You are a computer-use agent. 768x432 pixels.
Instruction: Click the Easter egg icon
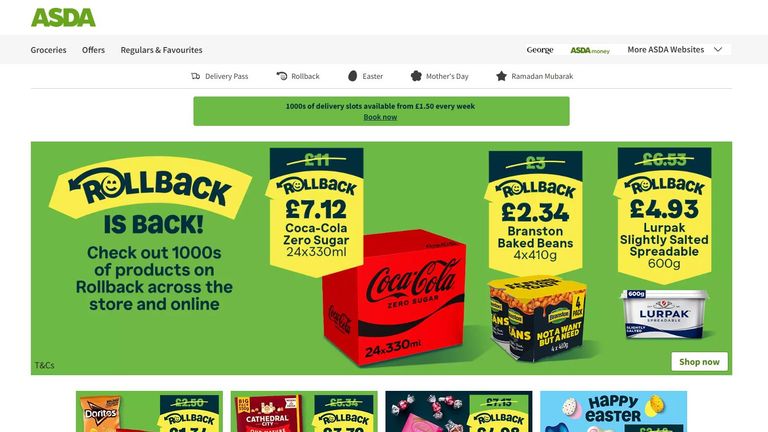[353, 76]
